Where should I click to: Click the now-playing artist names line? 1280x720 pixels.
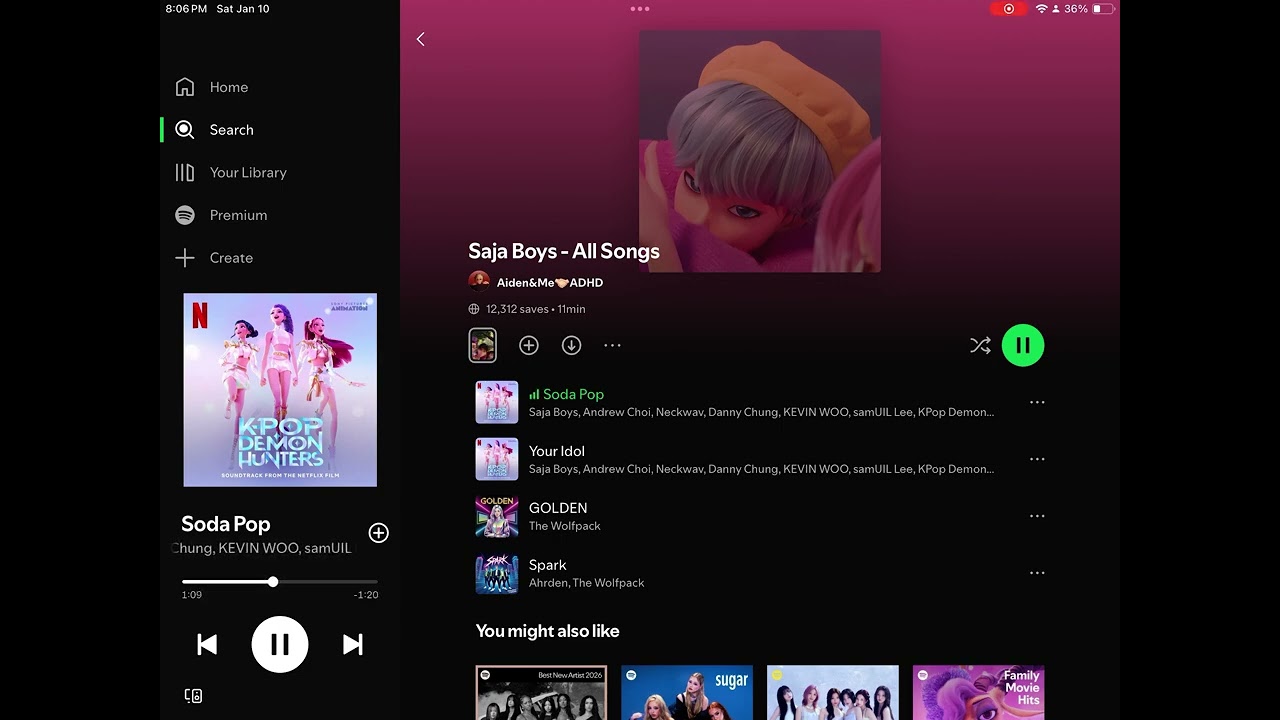click(263, 548)
